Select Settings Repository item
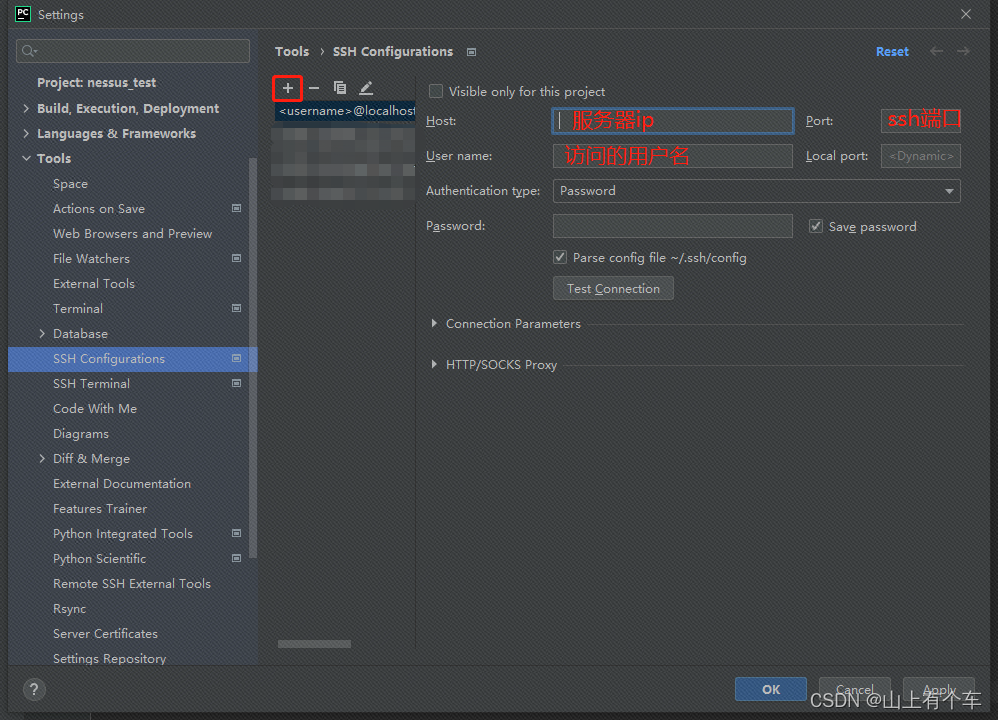The height and width of the screenshot is (720, 998). pos(109,658)
